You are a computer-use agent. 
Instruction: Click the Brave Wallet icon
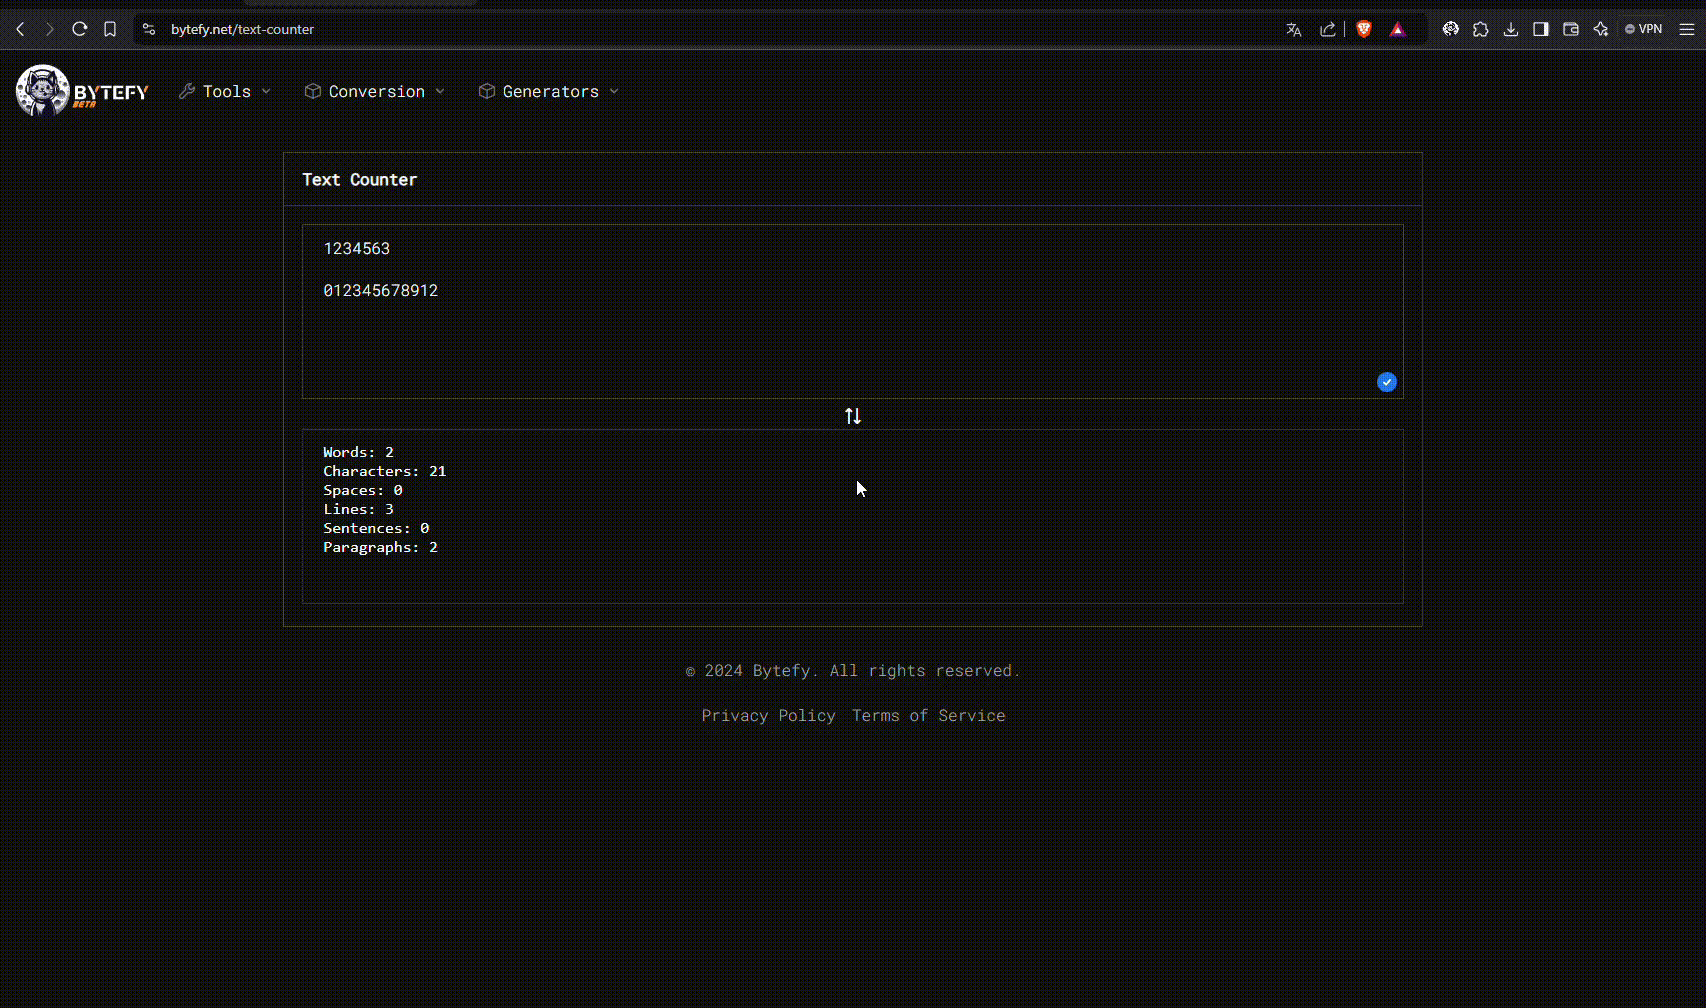coord(1570,29)
